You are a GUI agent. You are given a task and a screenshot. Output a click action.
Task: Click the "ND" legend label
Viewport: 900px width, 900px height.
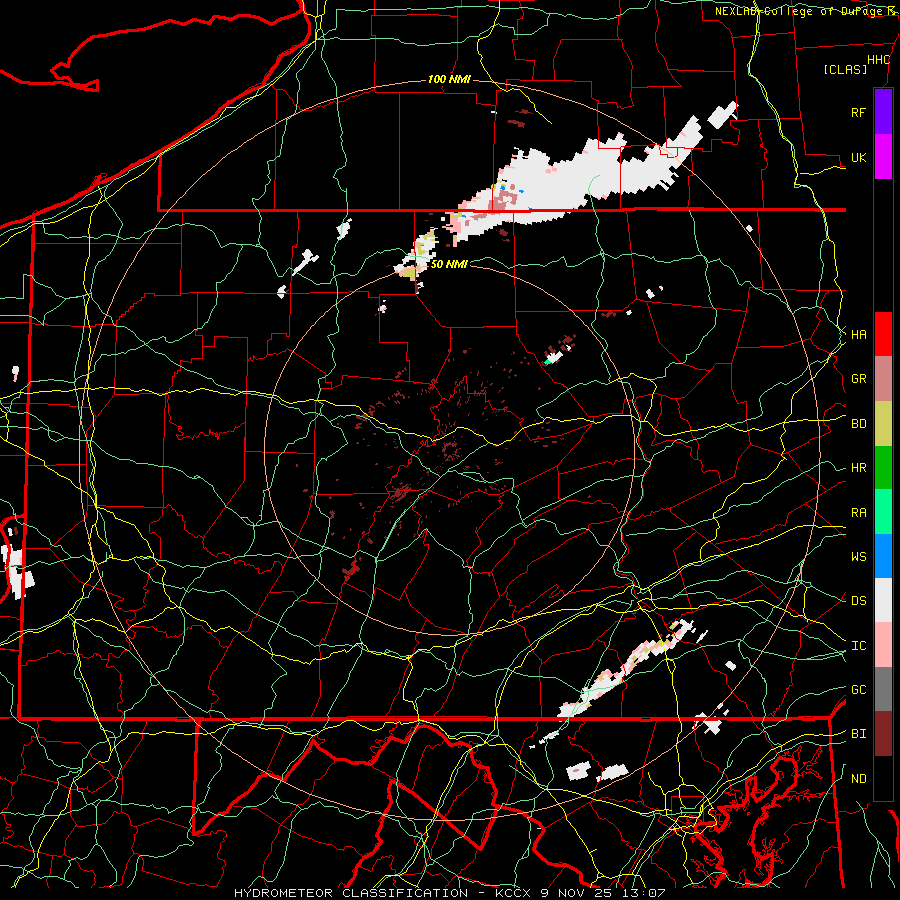858,779
